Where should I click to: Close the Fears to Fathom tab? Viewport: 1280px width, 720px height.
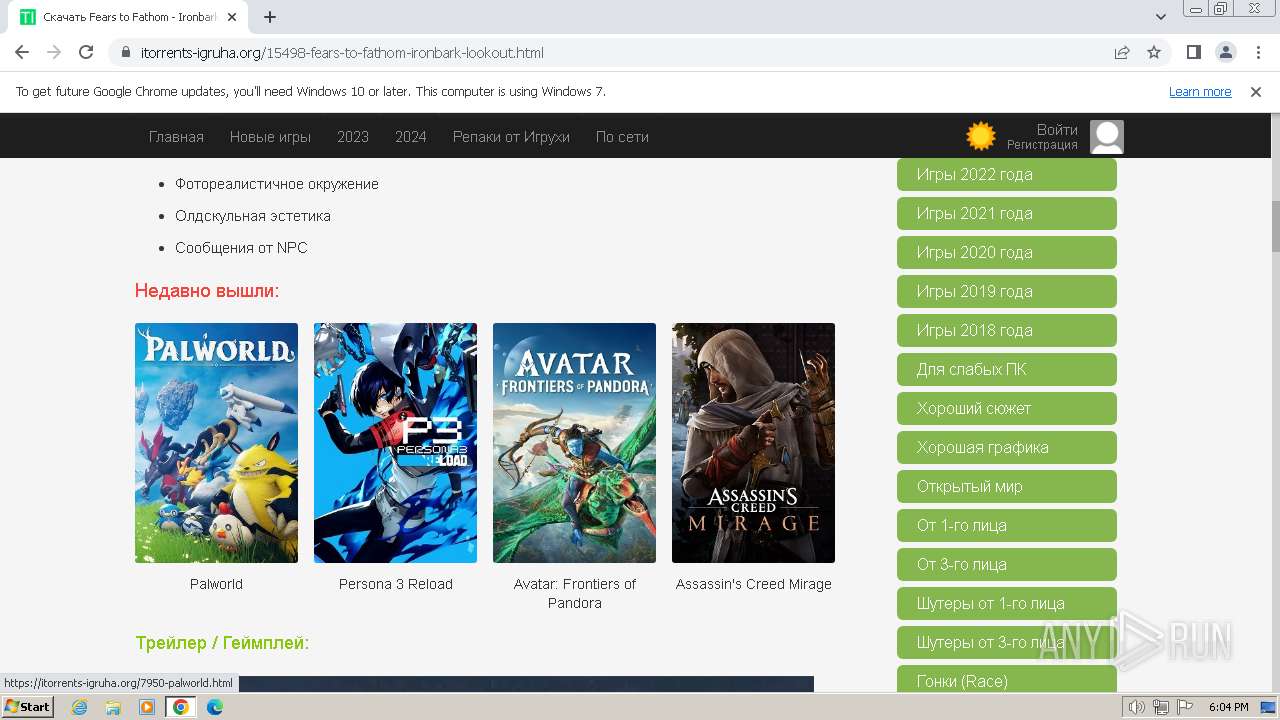point(232,17)
